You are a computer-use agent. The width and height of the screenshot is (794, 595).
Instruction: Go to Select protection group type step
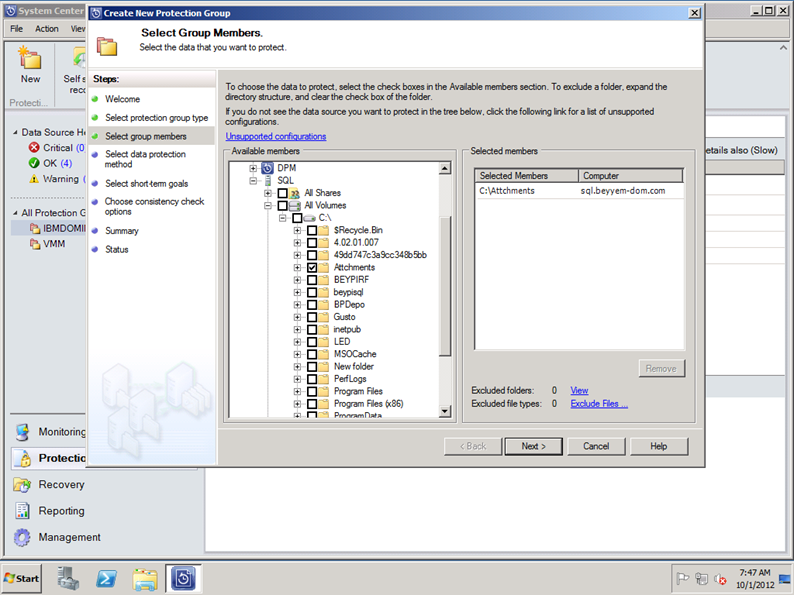pyautogui.click(x=156, y=117)
